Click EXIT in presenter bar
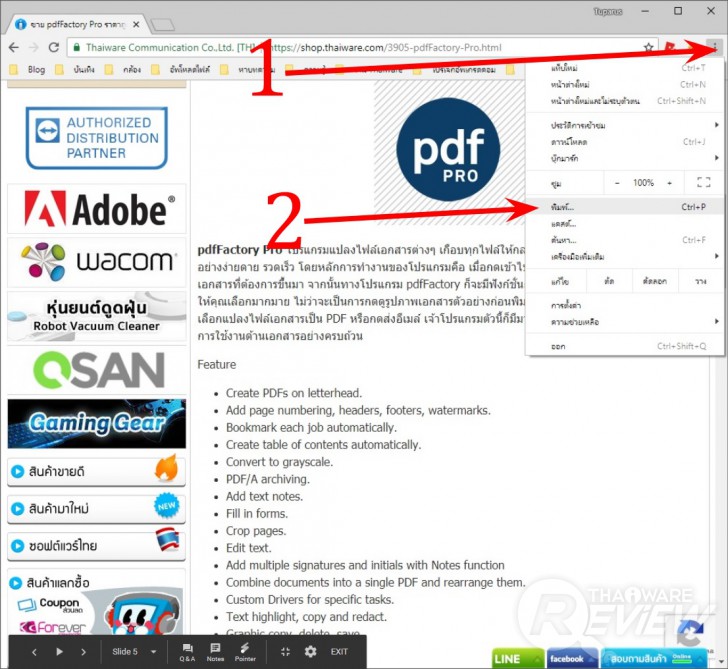The height and width of the screenshot is (669, 728). 339,652
